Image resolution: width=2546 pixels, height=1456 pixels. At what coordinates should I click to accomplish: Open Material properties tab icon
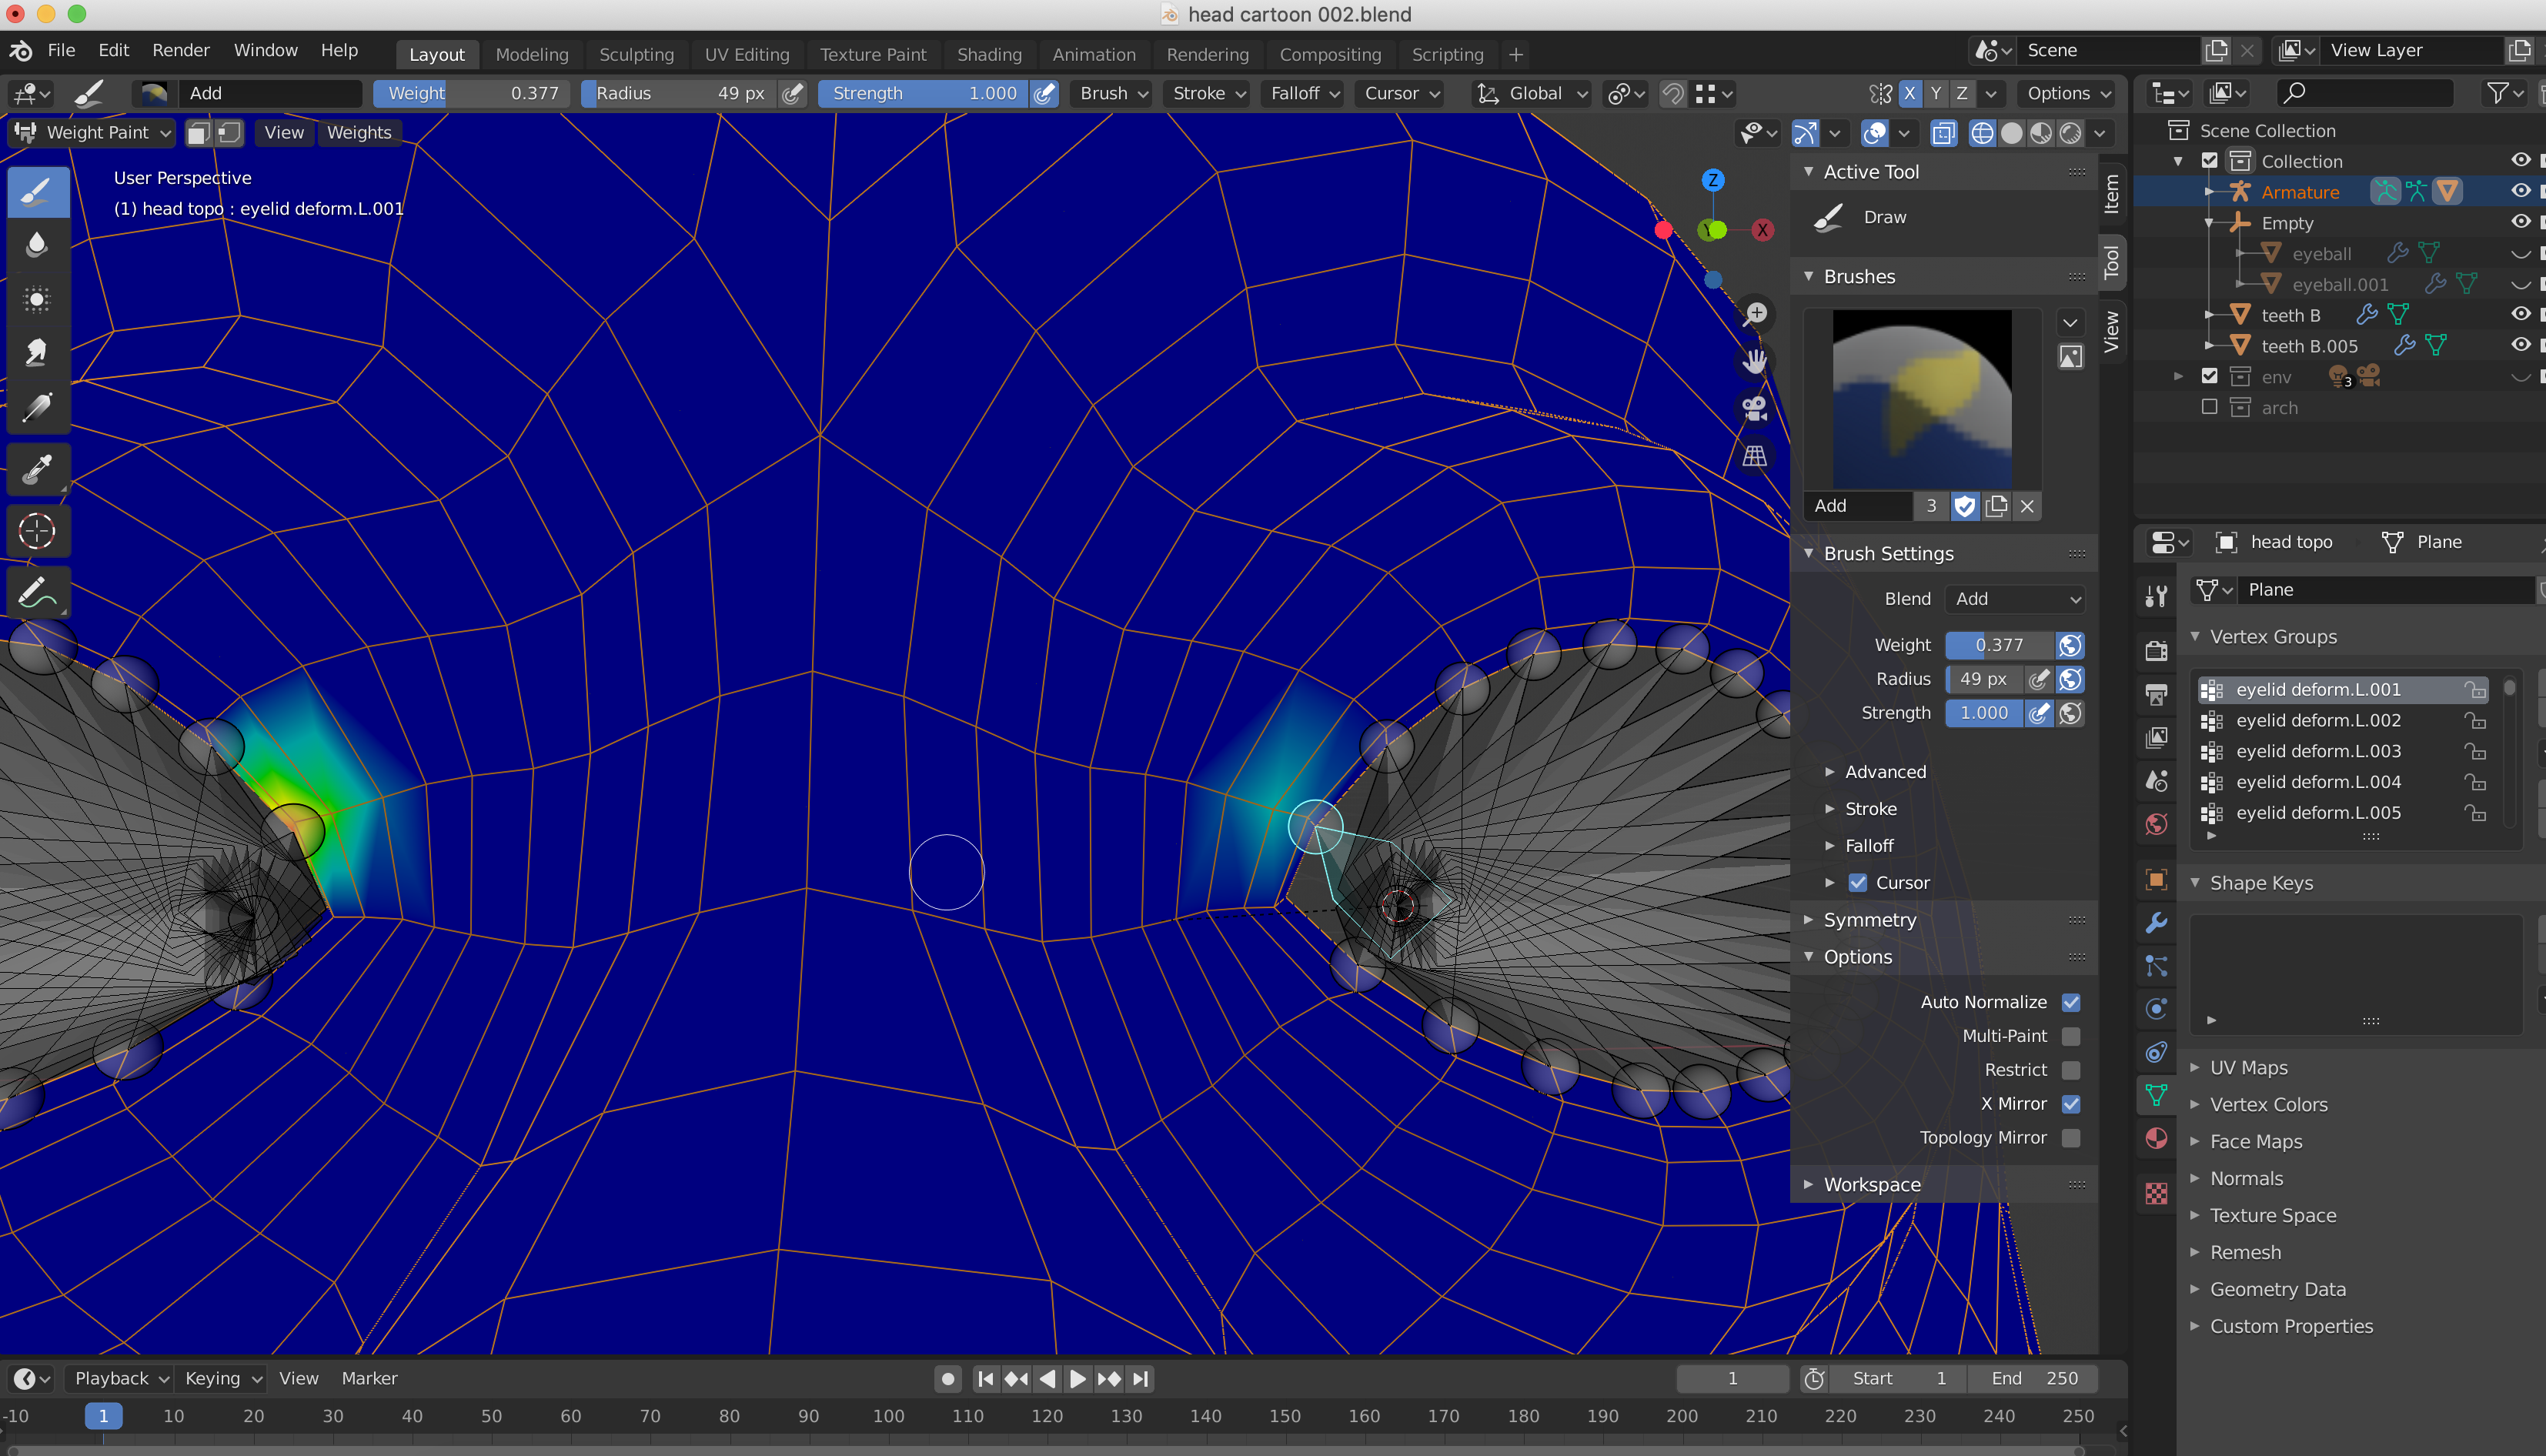point(2157,1138)
